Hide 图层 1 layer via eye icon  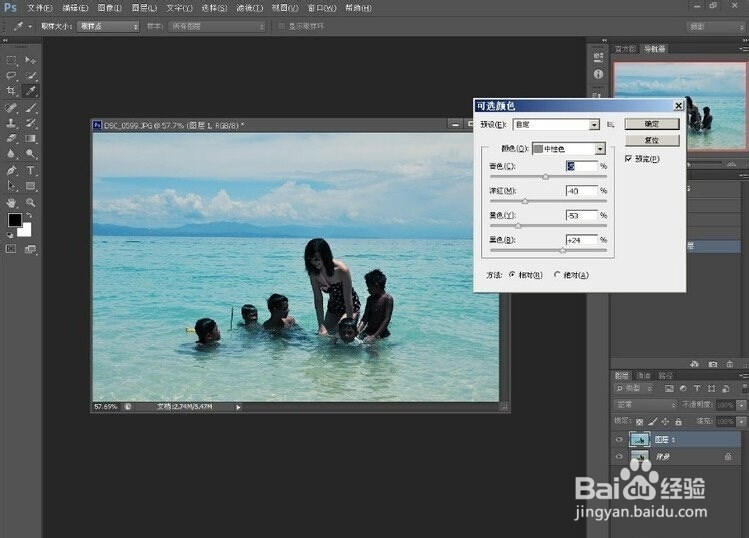(x=619, y=440)
